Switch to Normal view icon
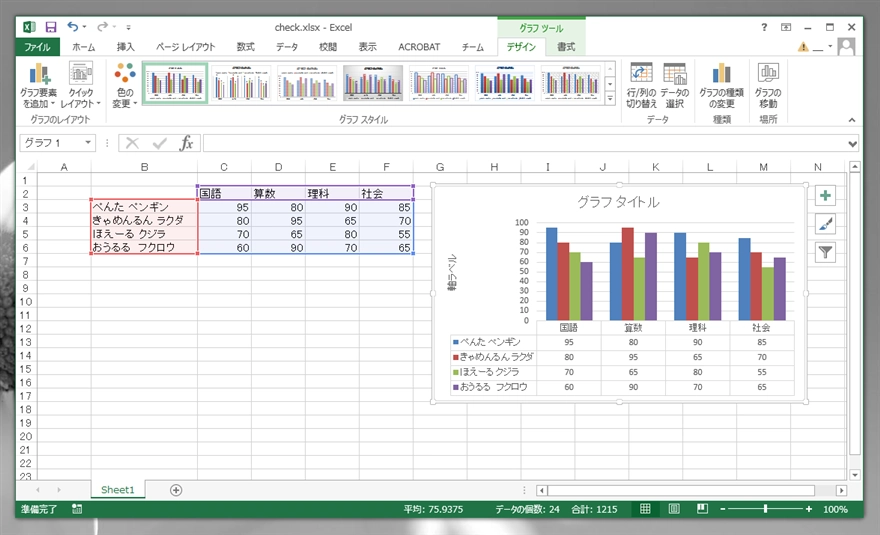The width and height of the screenshot is (880, 535). pos(645,509)
